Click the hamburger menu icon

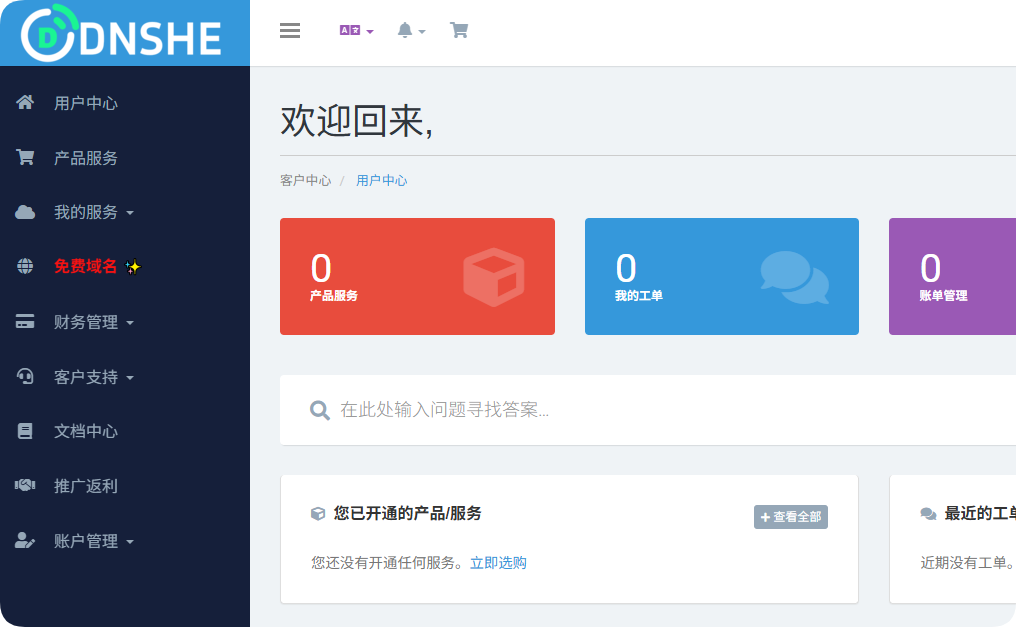290,30
